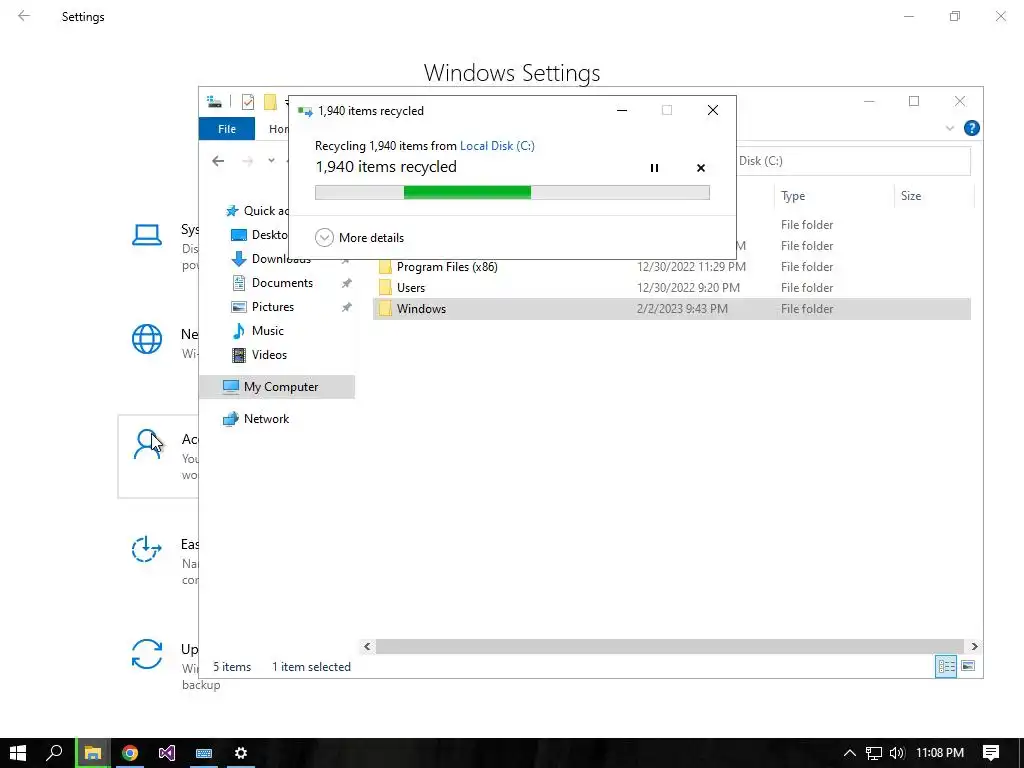Open the File tab in File Explorer
The image size is (1024, 768).
227,129
